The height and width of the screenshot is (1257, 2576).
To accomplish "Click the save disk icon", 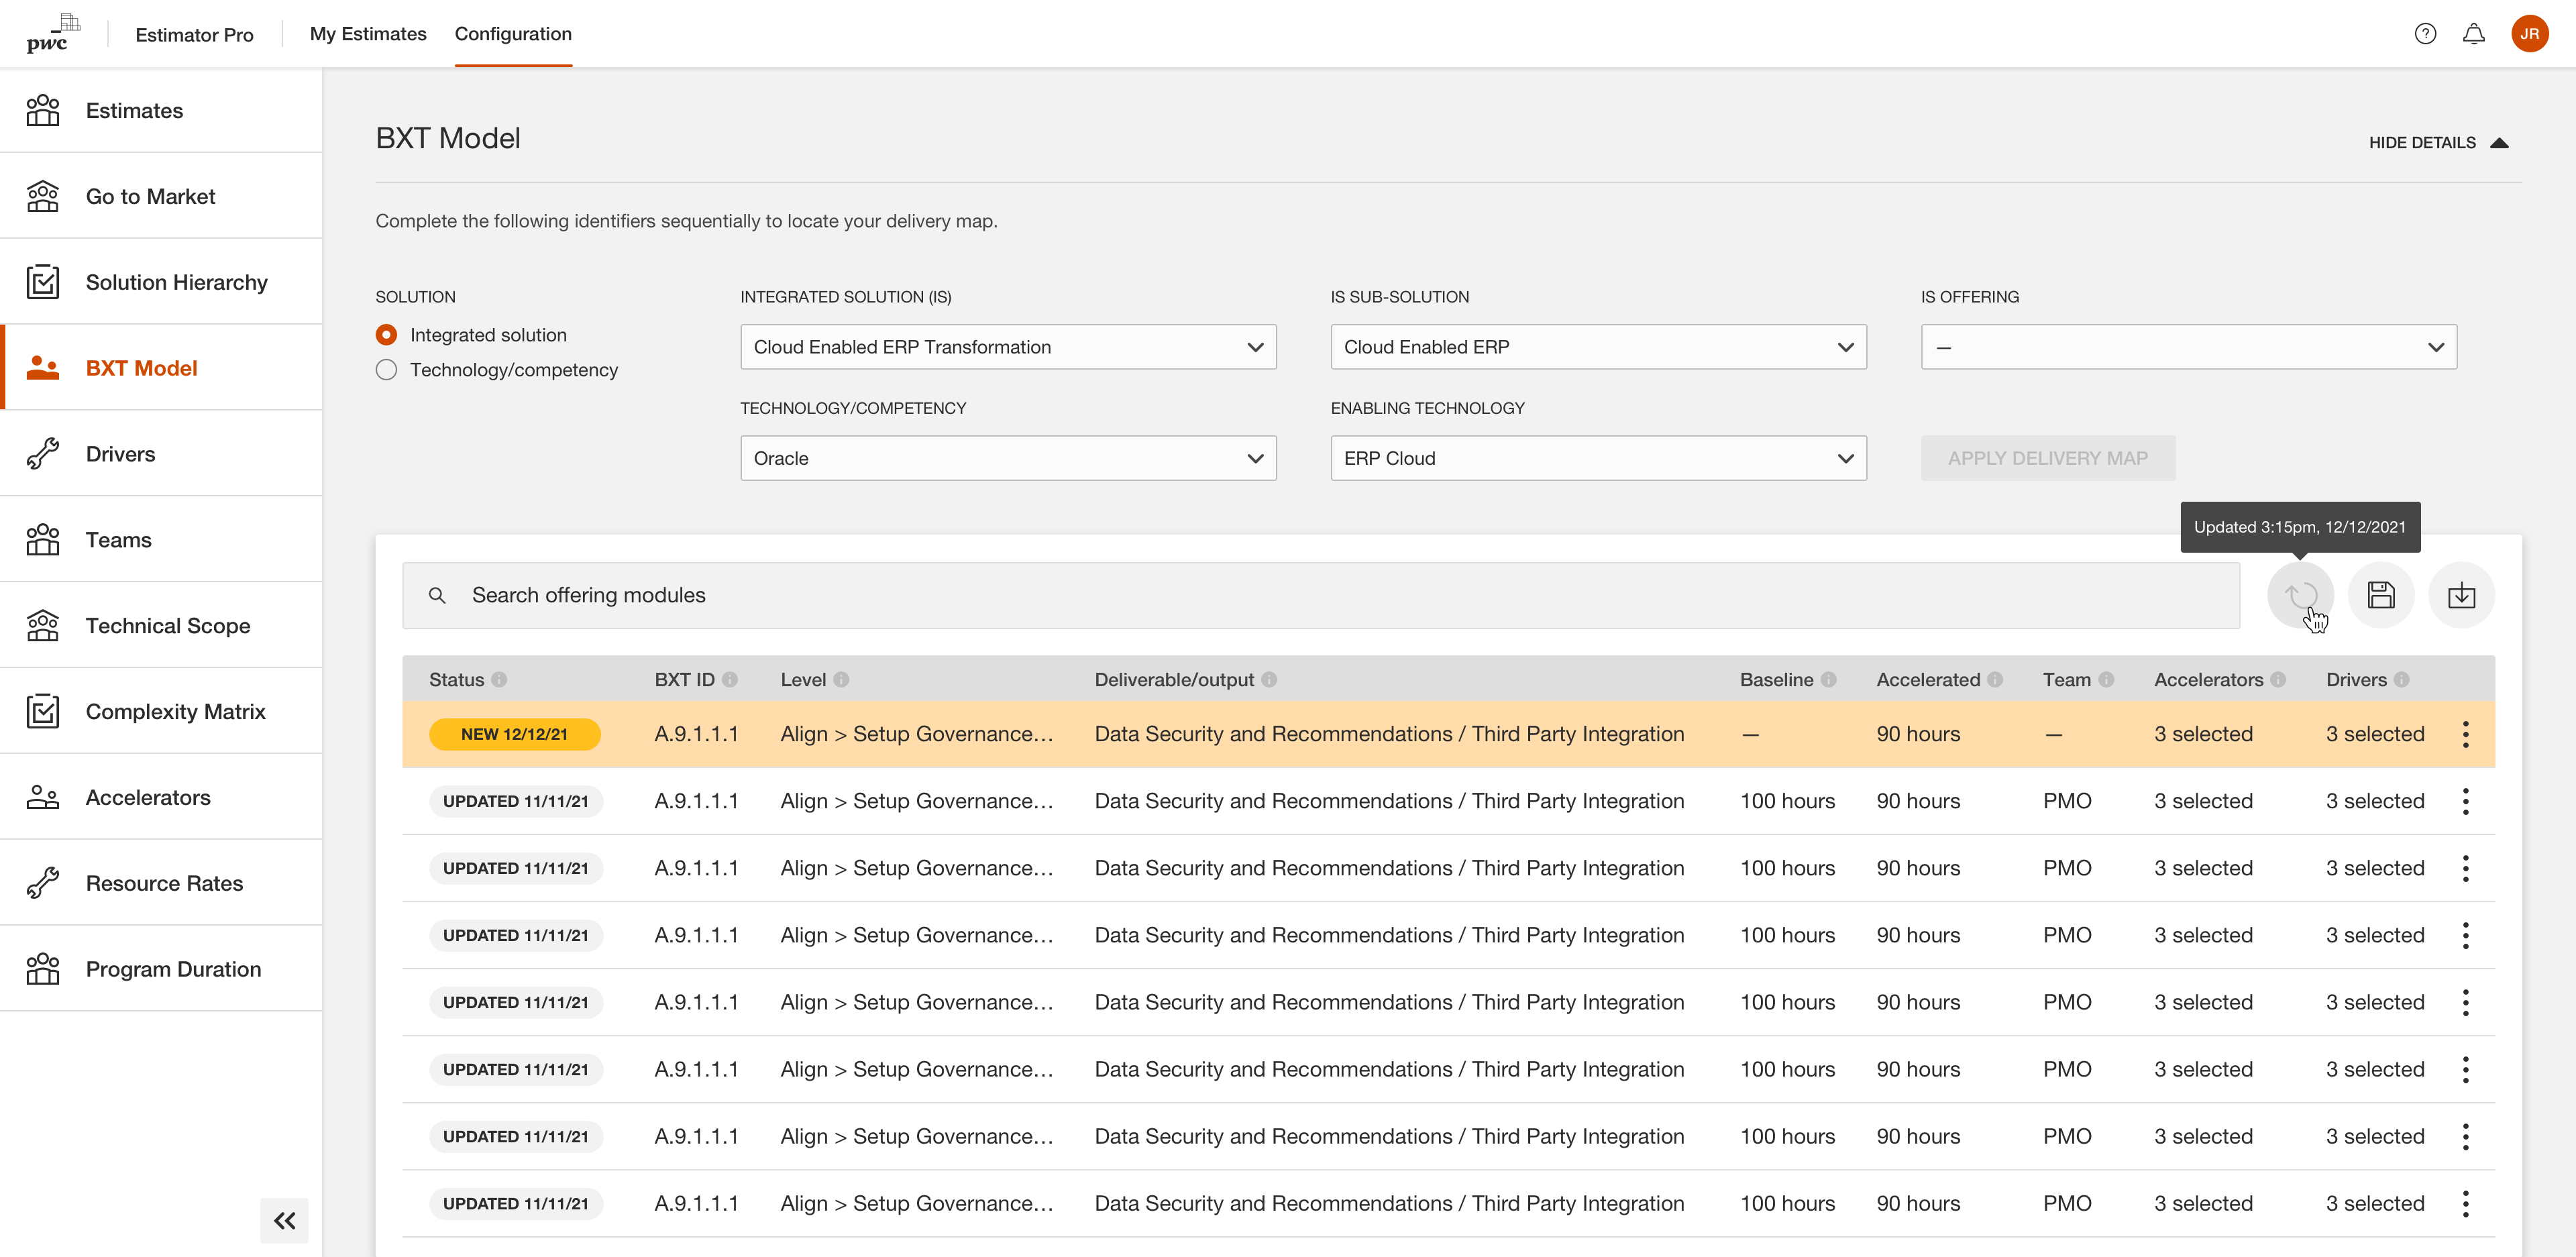I will click(2381, 595).
